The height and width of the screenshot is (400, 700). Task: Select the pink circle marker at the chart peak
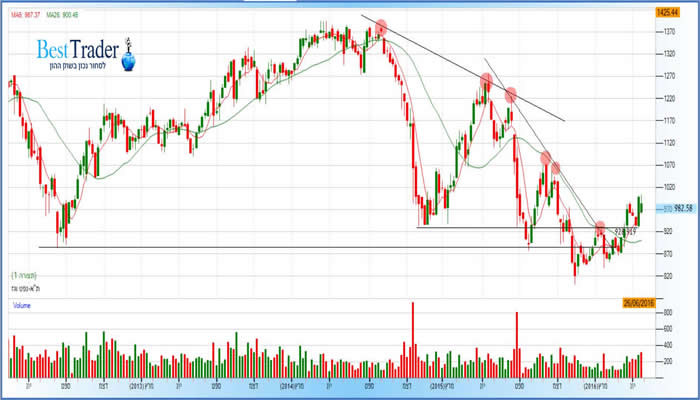tap(380, 27)
